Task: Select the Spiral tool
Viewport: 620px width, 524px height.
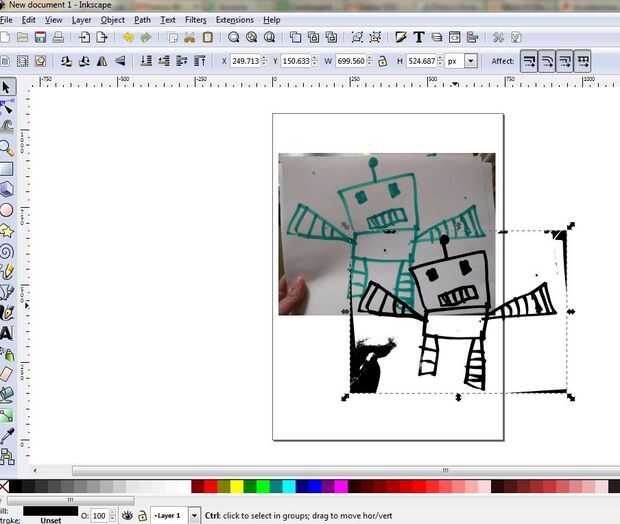Action: [6, 251]
